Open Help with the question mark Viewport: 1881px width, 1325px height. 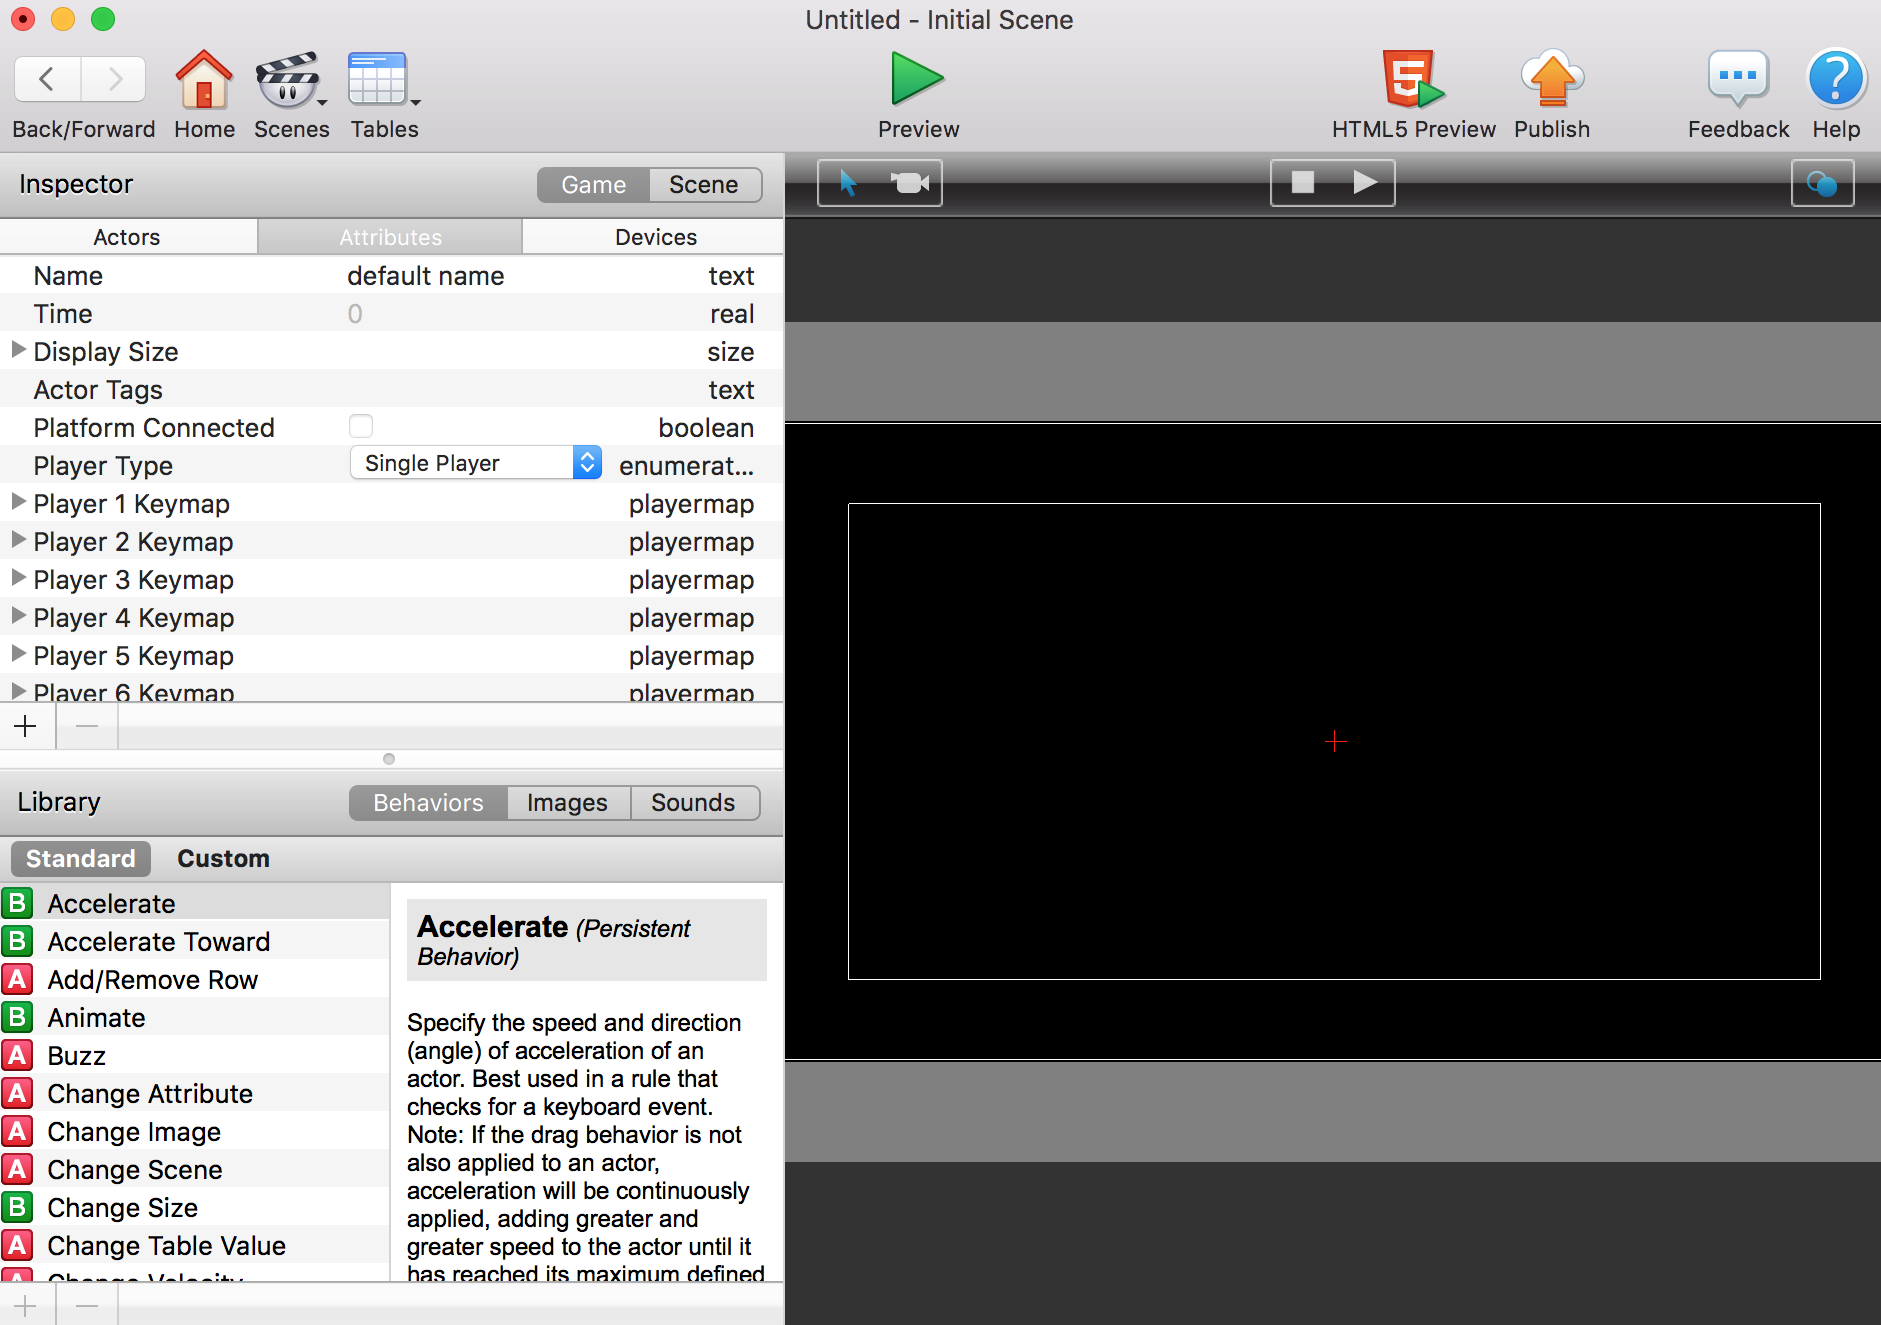coord(1836,79)
